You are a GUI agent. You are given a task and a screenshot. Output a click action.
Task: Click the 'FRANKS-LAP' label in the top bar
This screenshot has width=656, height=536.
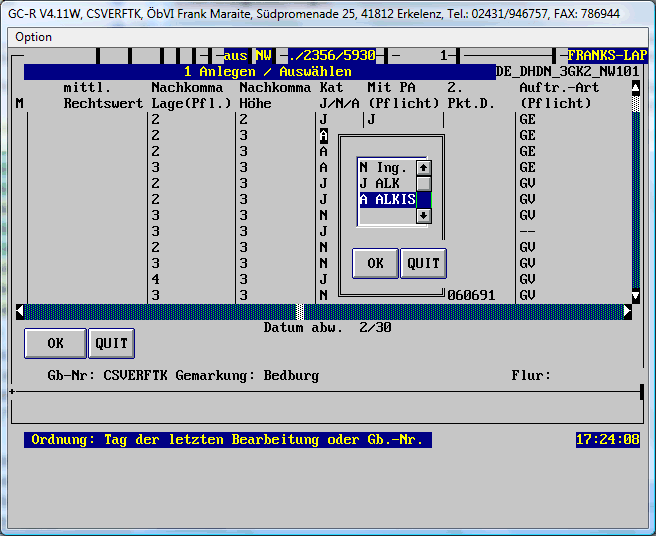tap(607, 55)
